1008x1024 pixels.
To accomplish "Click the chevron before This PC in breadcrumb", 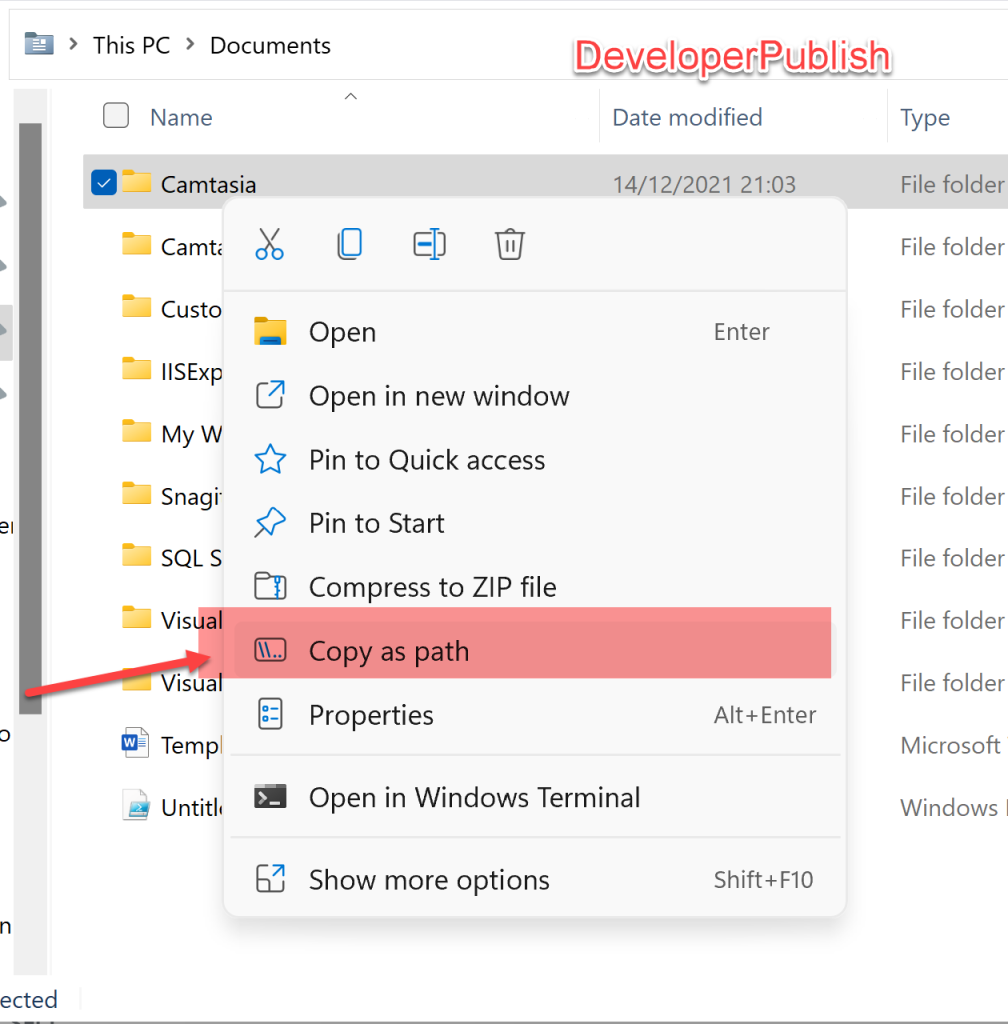I will [76, 45].
